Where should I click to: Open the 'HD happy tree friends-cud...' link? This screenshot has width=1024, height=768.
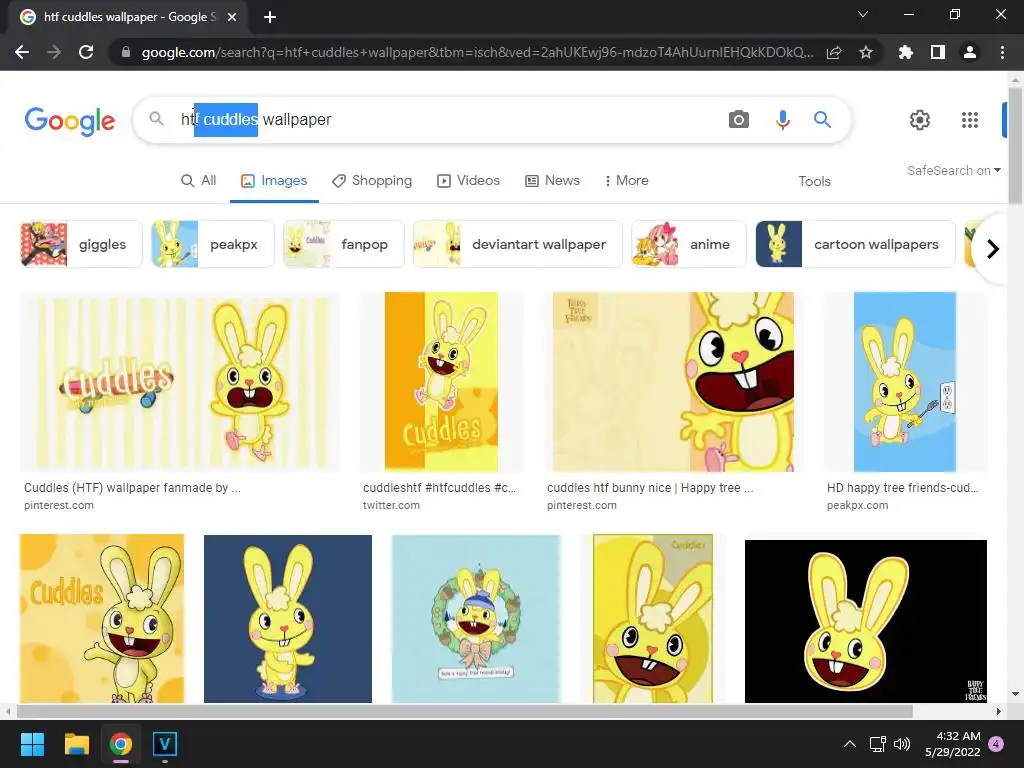coord(903,488)
